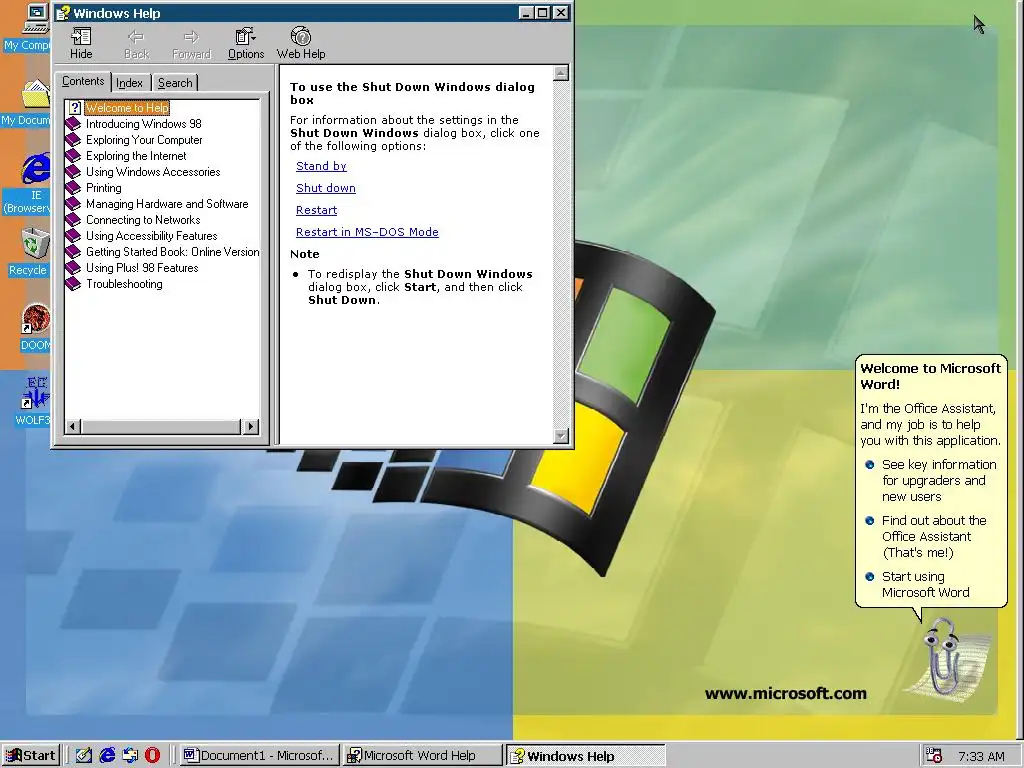Select the Welcome to Help topic
1024x768 pixels.
[x=127, y=108]
